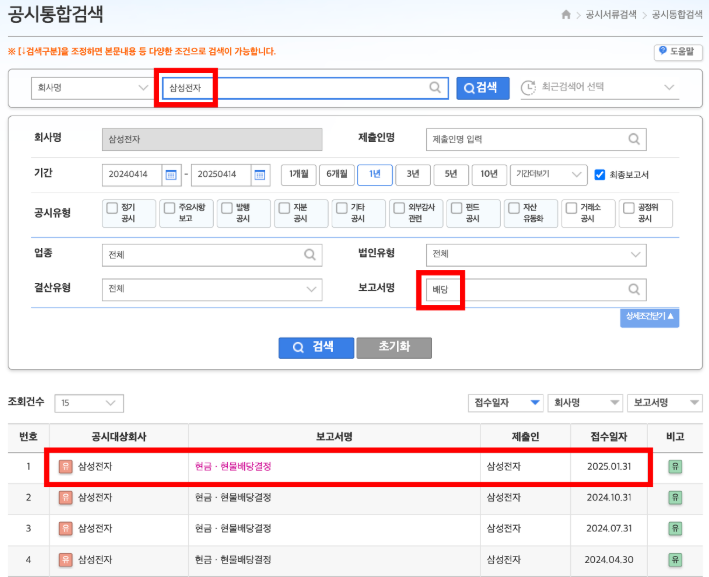The height and width of the screenshot is (577, 709).
Task: Click 유 market icon in row 1
Action: 66,467
